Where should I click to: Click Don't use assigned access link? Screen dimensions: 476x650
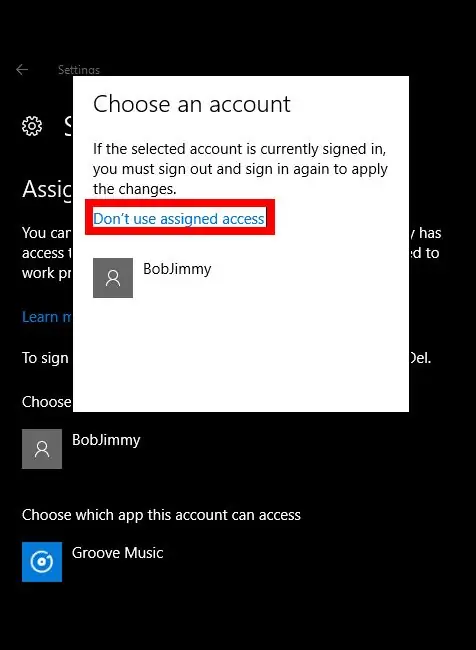pos(179,218)
